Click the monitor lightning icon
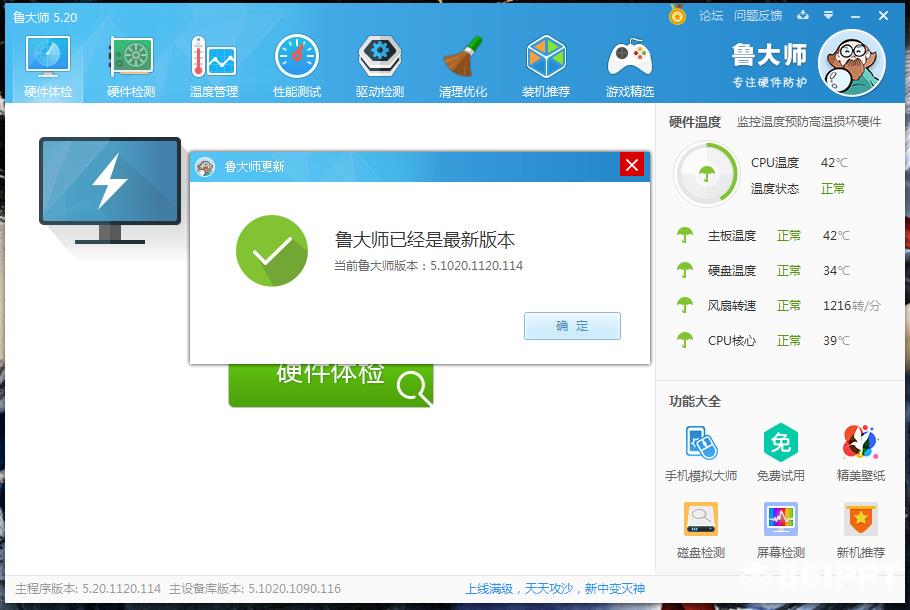The width and height of the screenshot is (910, 610). pos(110,190)
